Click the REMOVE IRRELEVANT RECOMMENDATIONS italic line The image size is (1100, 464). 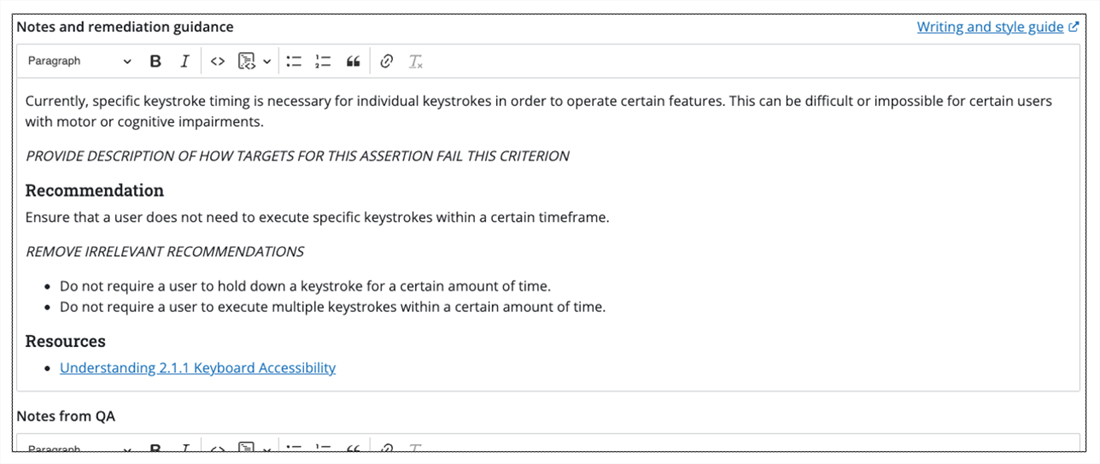(165, 251)
